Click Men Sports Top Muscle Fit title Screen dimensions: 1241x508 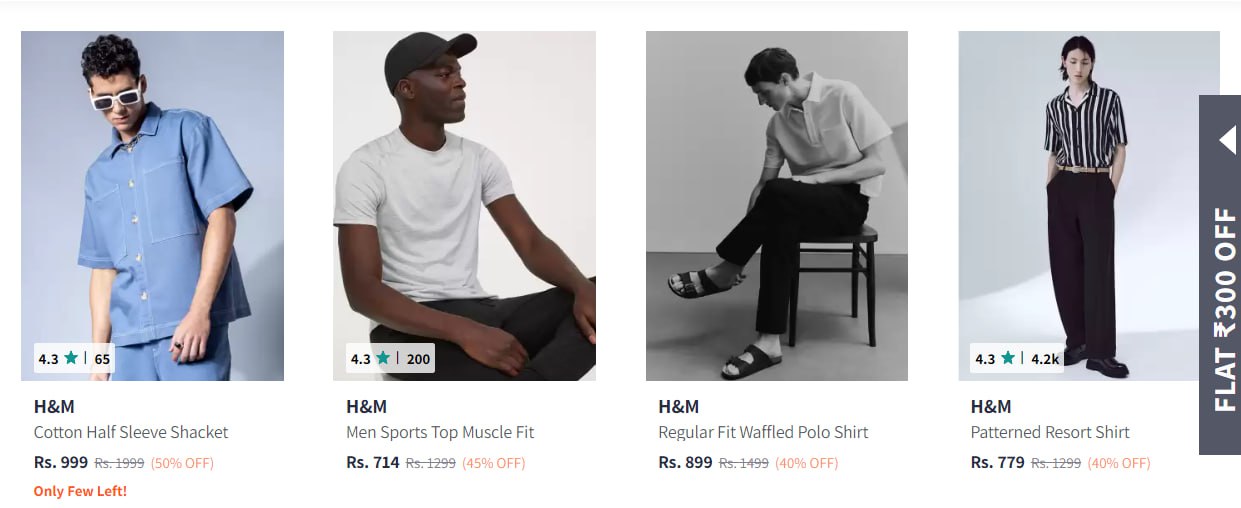440,432
